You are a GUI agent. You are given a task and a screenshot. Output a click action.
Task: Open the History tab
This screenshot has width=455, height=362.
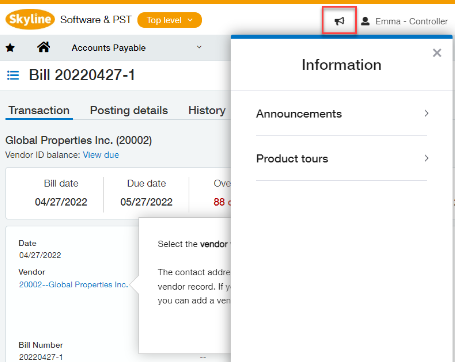(x=207, y=110)
